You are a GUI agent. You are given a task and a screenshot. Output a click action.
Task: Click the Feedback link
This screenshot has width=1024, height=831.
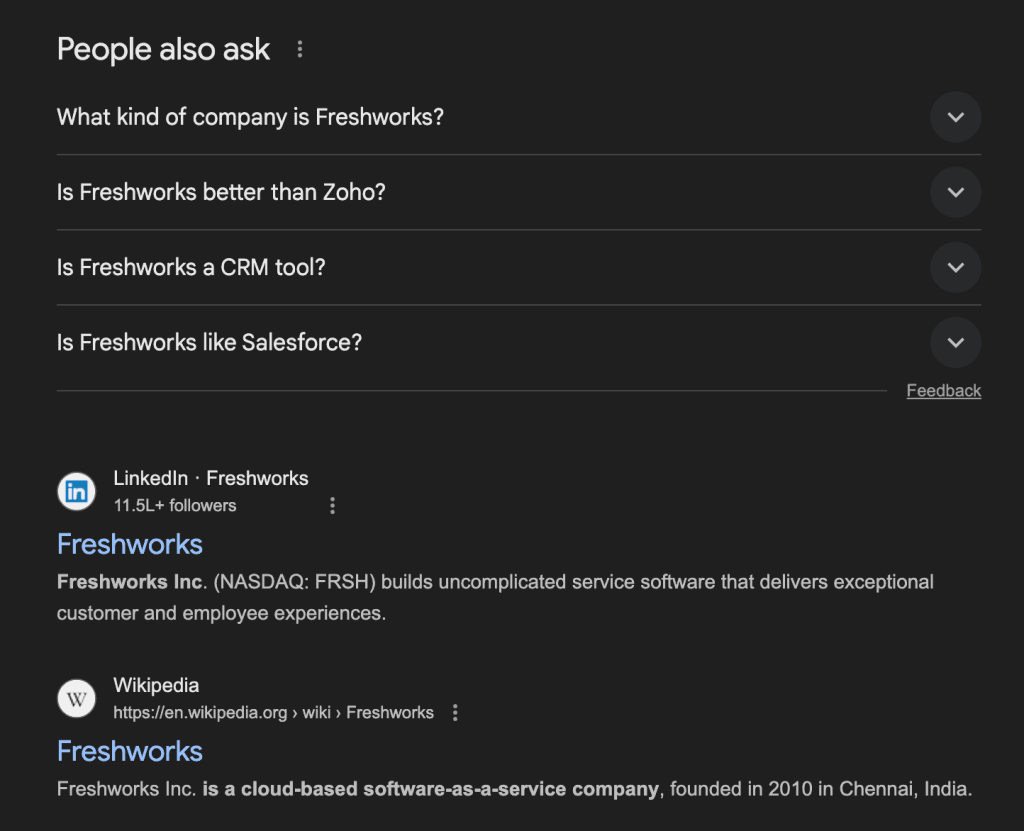pos(943,391)
